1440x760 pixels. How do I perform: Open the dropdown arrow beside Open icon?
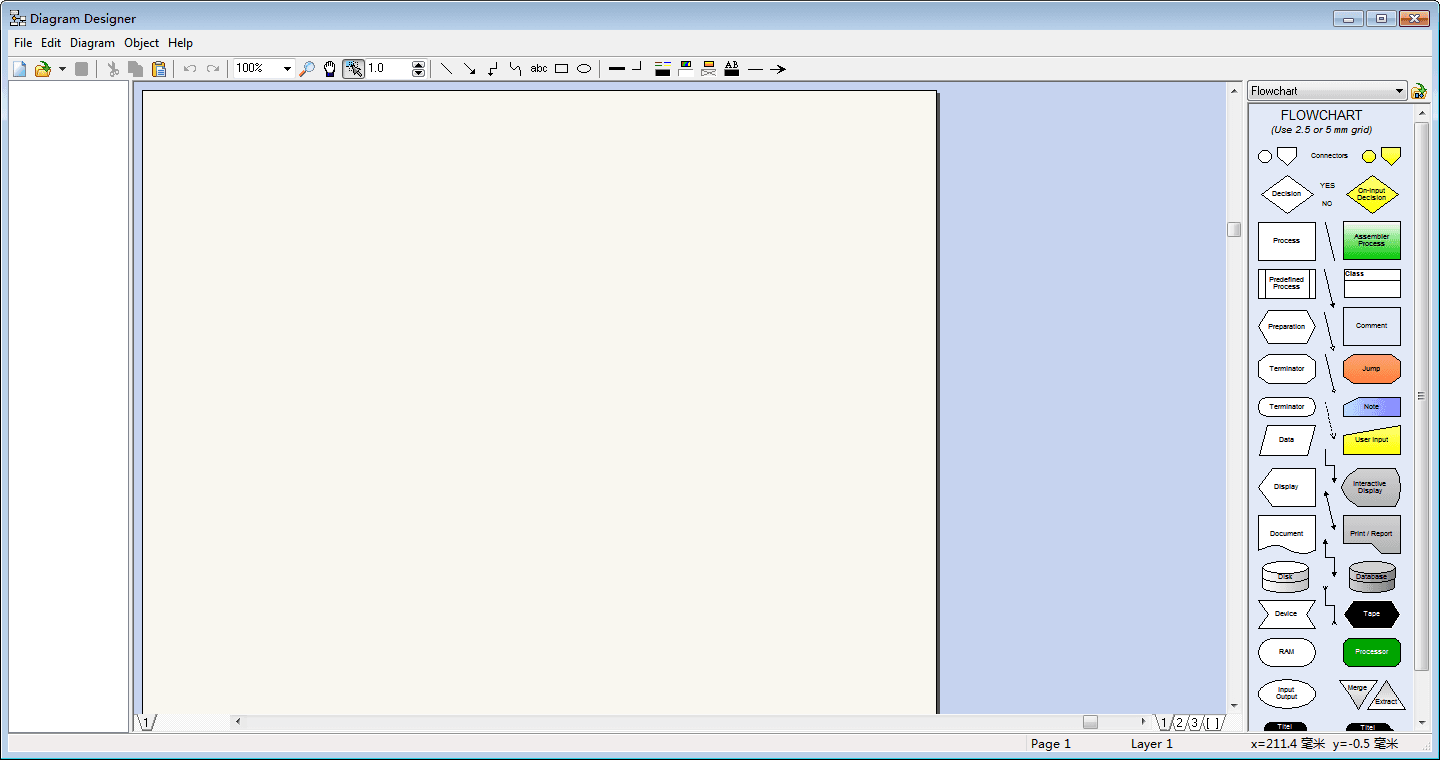click(x=62, y=69)
